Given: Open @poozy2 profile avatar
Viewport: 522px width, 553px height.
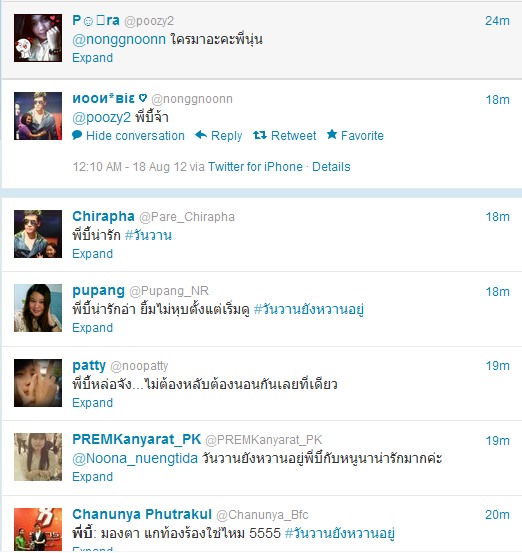Looking at the screenshot, I should click(x=38, y=38).
